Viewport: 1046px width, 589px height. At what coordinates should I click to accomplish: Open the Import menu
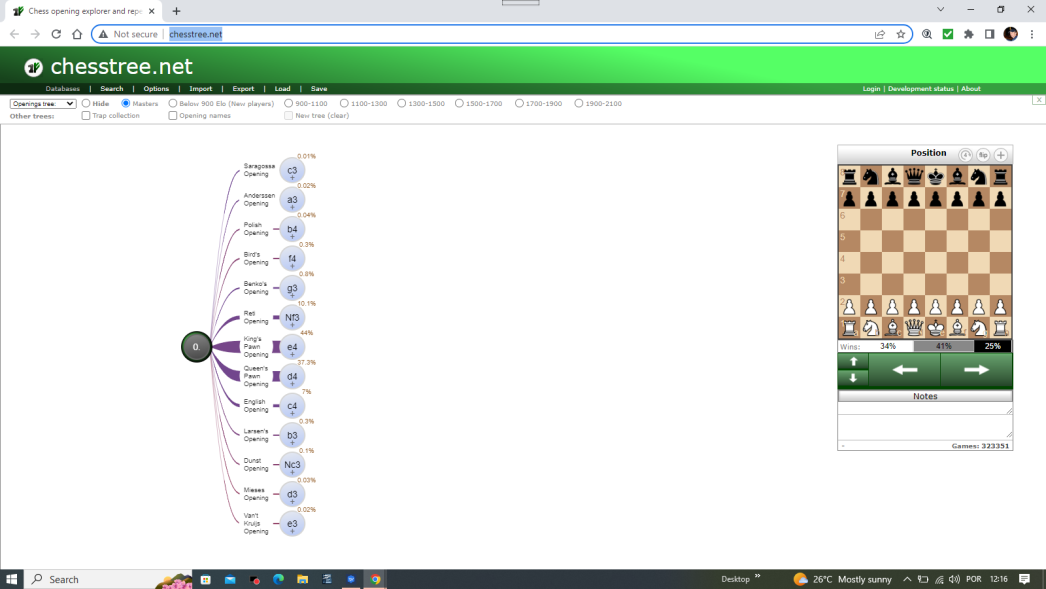(200, 89)
